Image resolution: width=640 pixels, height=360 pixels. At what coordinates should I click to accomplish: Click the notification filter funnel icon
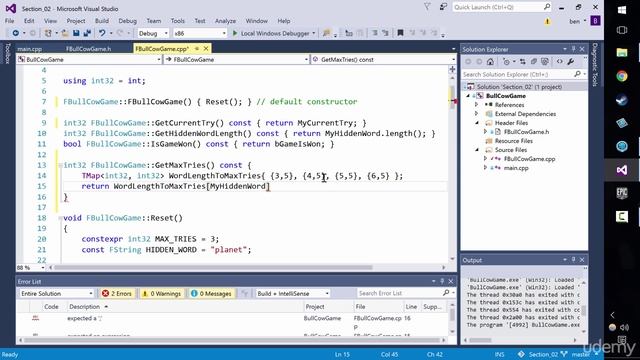point(427,7)
